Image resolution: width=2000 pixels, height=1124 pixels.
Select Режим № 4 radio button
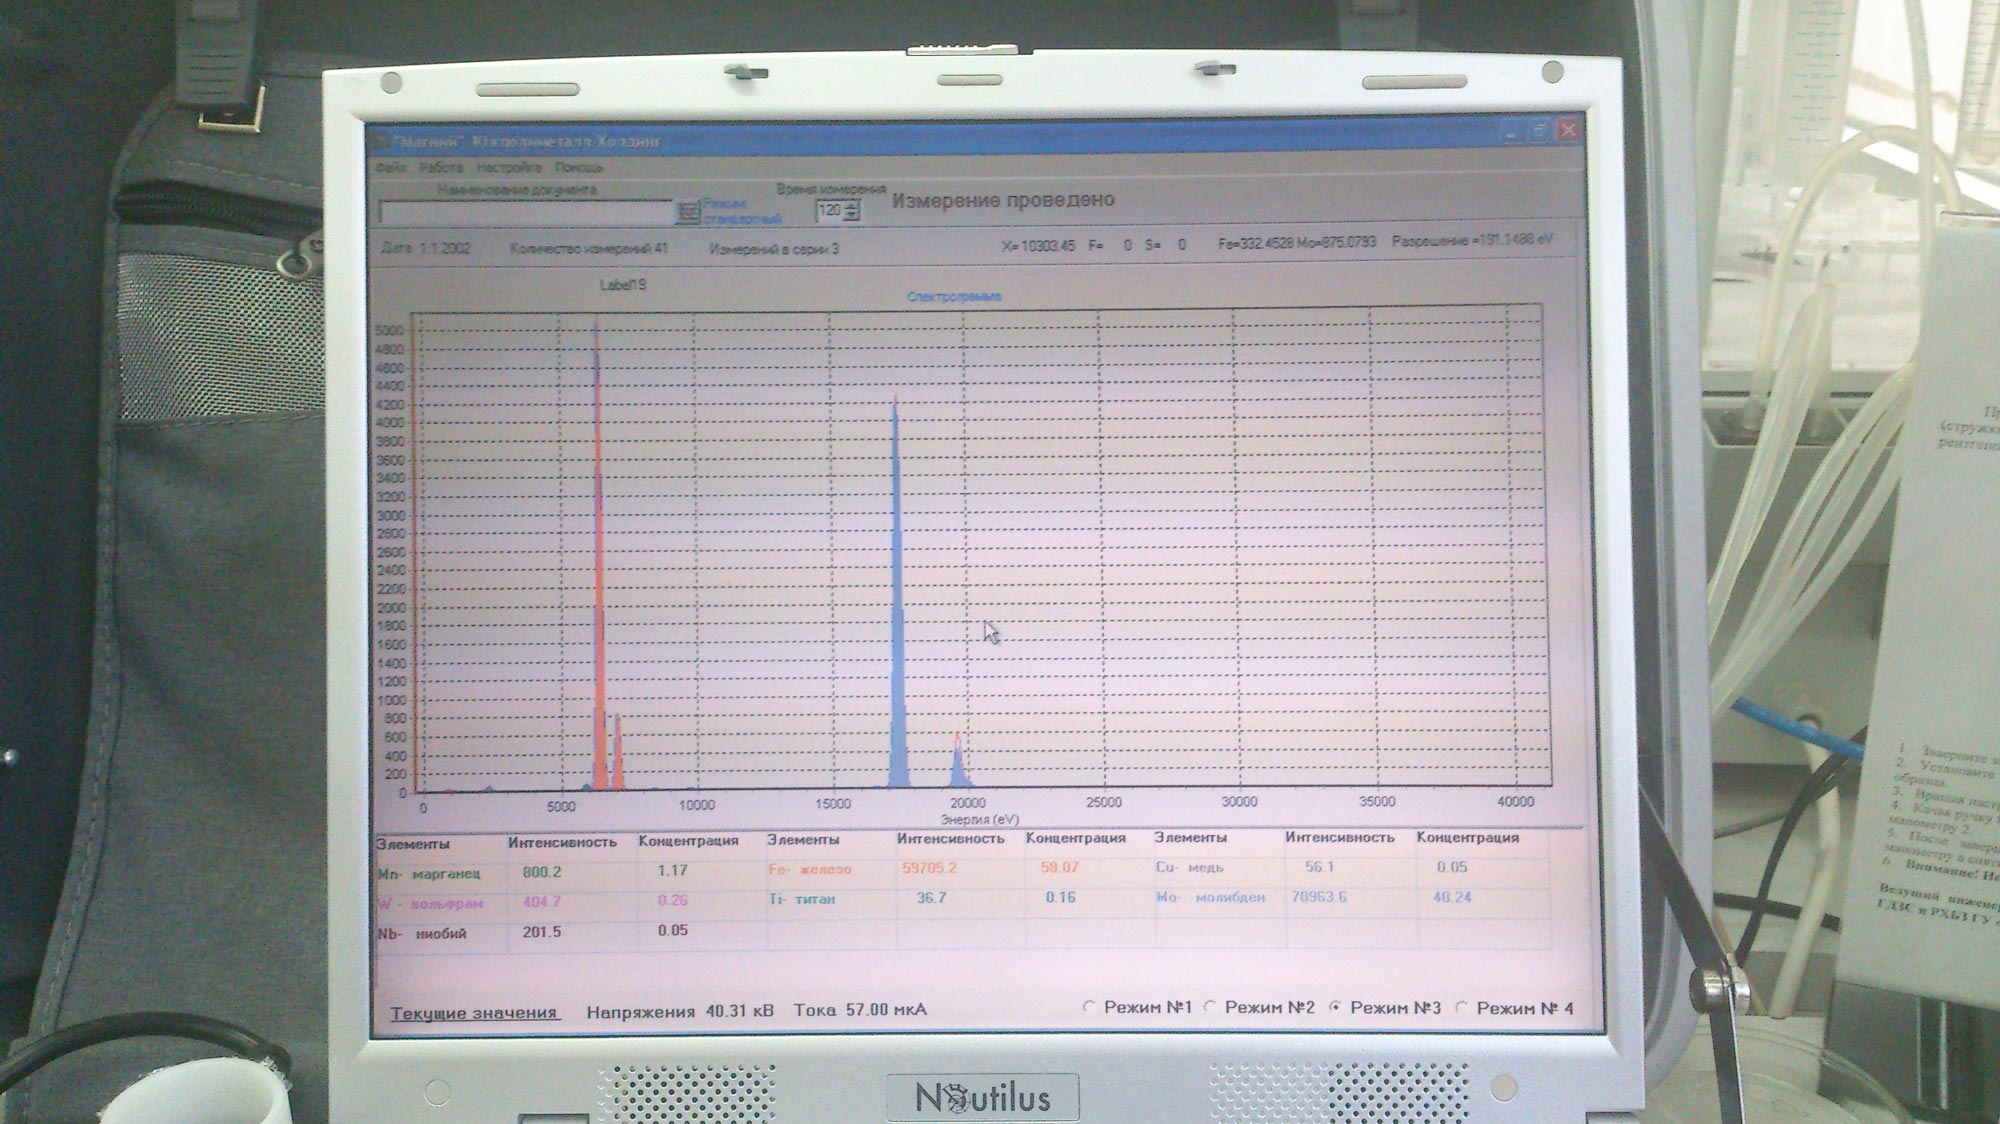coord(1462,1008)
